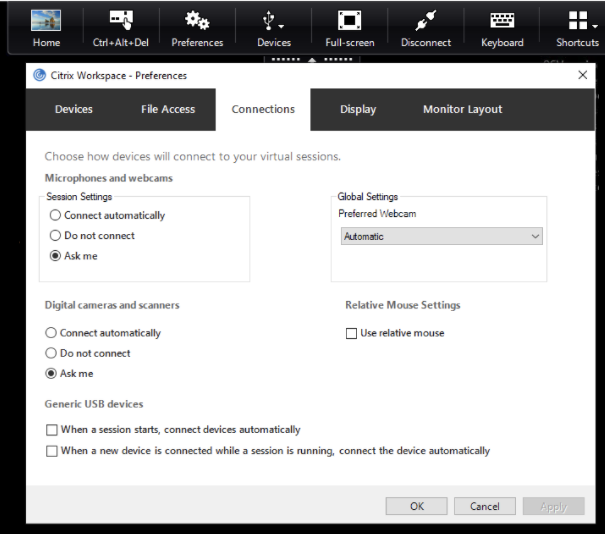Check auto-connect new device while session running

pyautogui.click(x=52, y=451)
